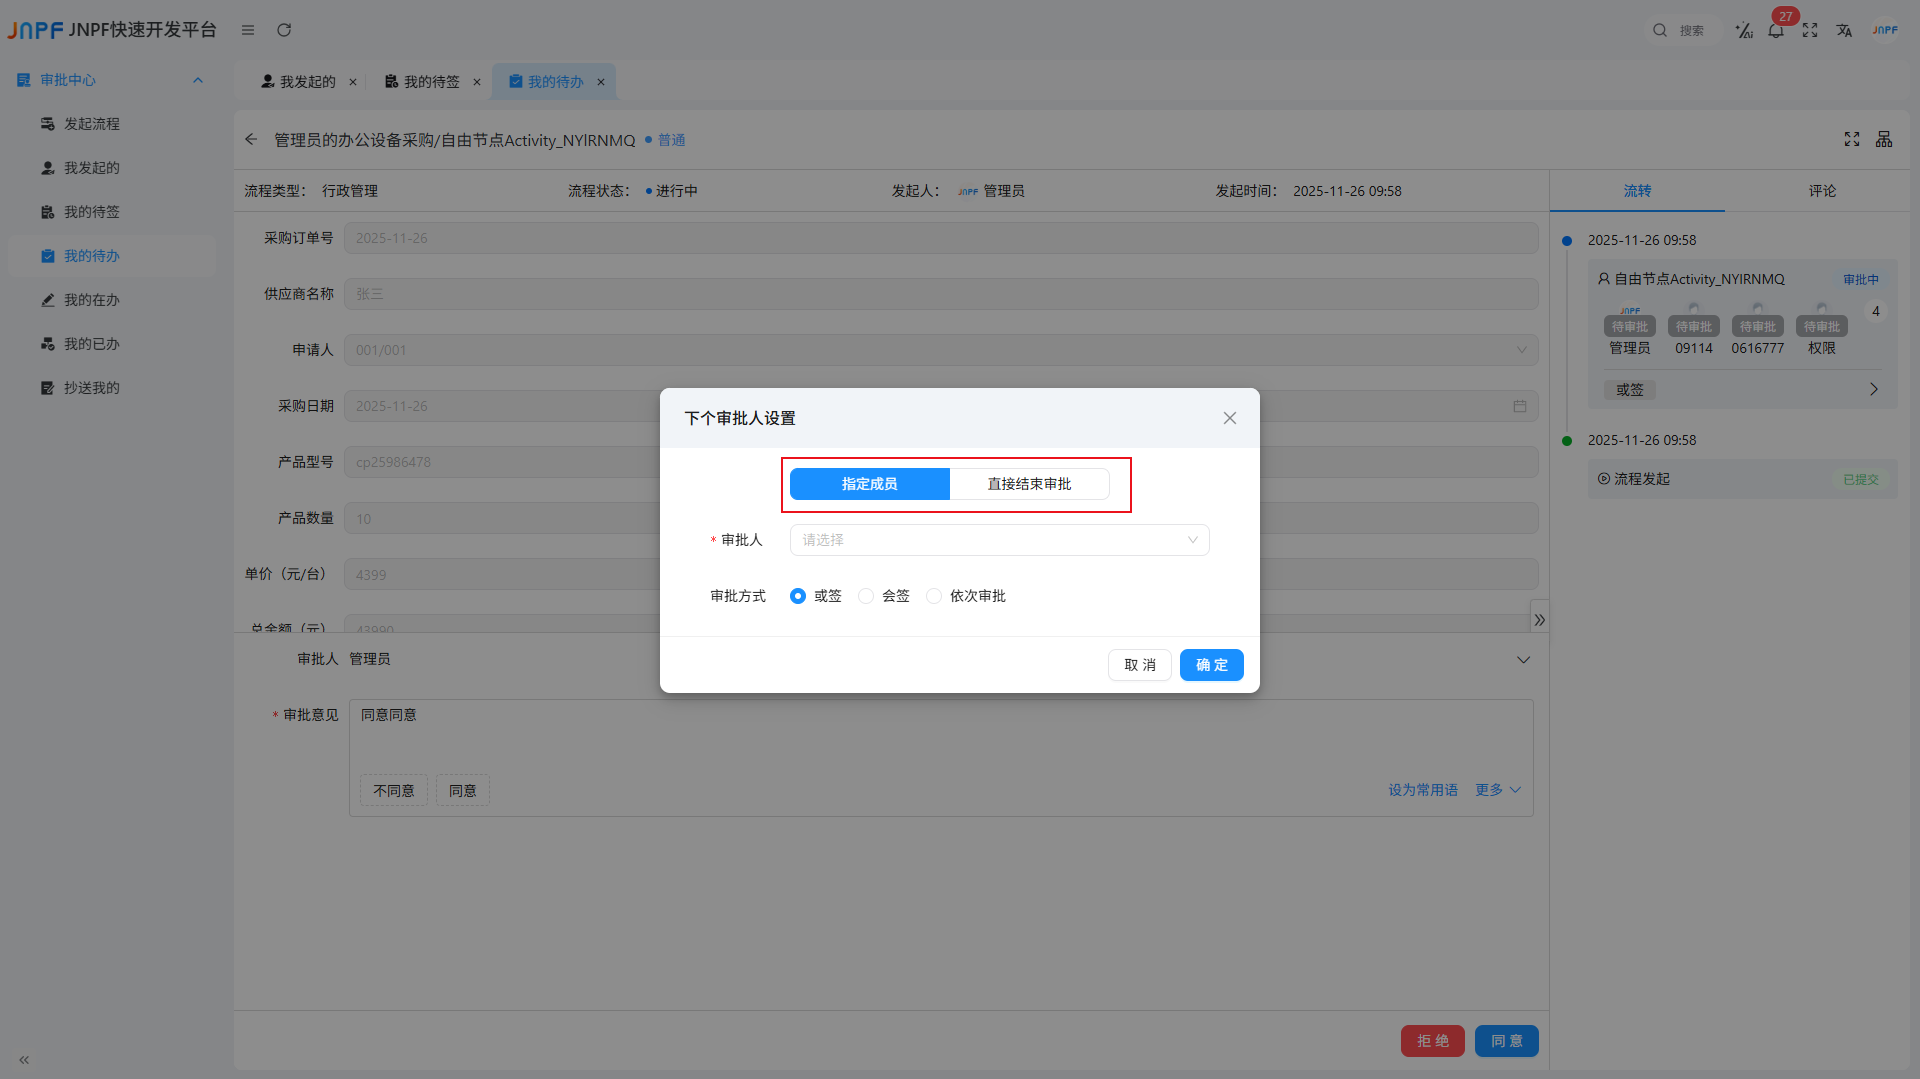Select the 依次审批 radio option
Screen dimensions: 1920x1079
[x=934, y=596]
